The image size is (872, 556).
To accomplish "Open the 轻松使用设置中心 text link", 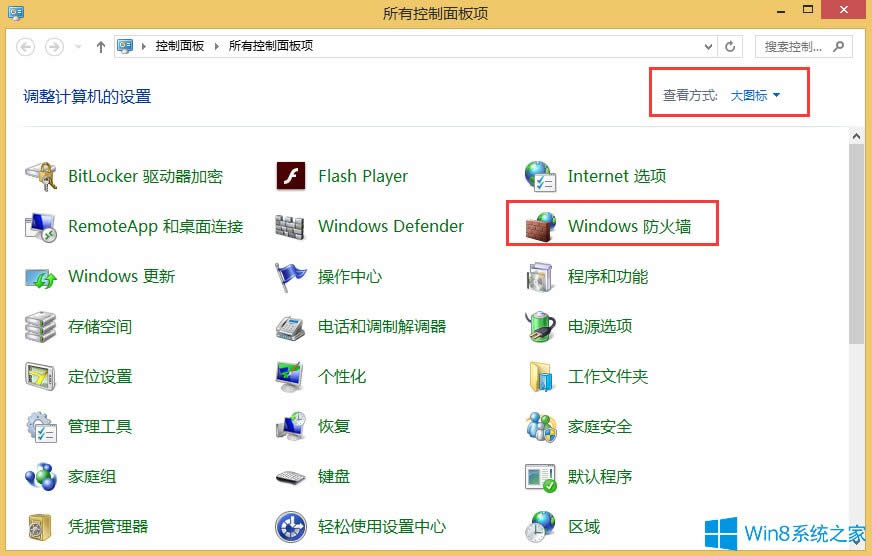I will [382, 527].
